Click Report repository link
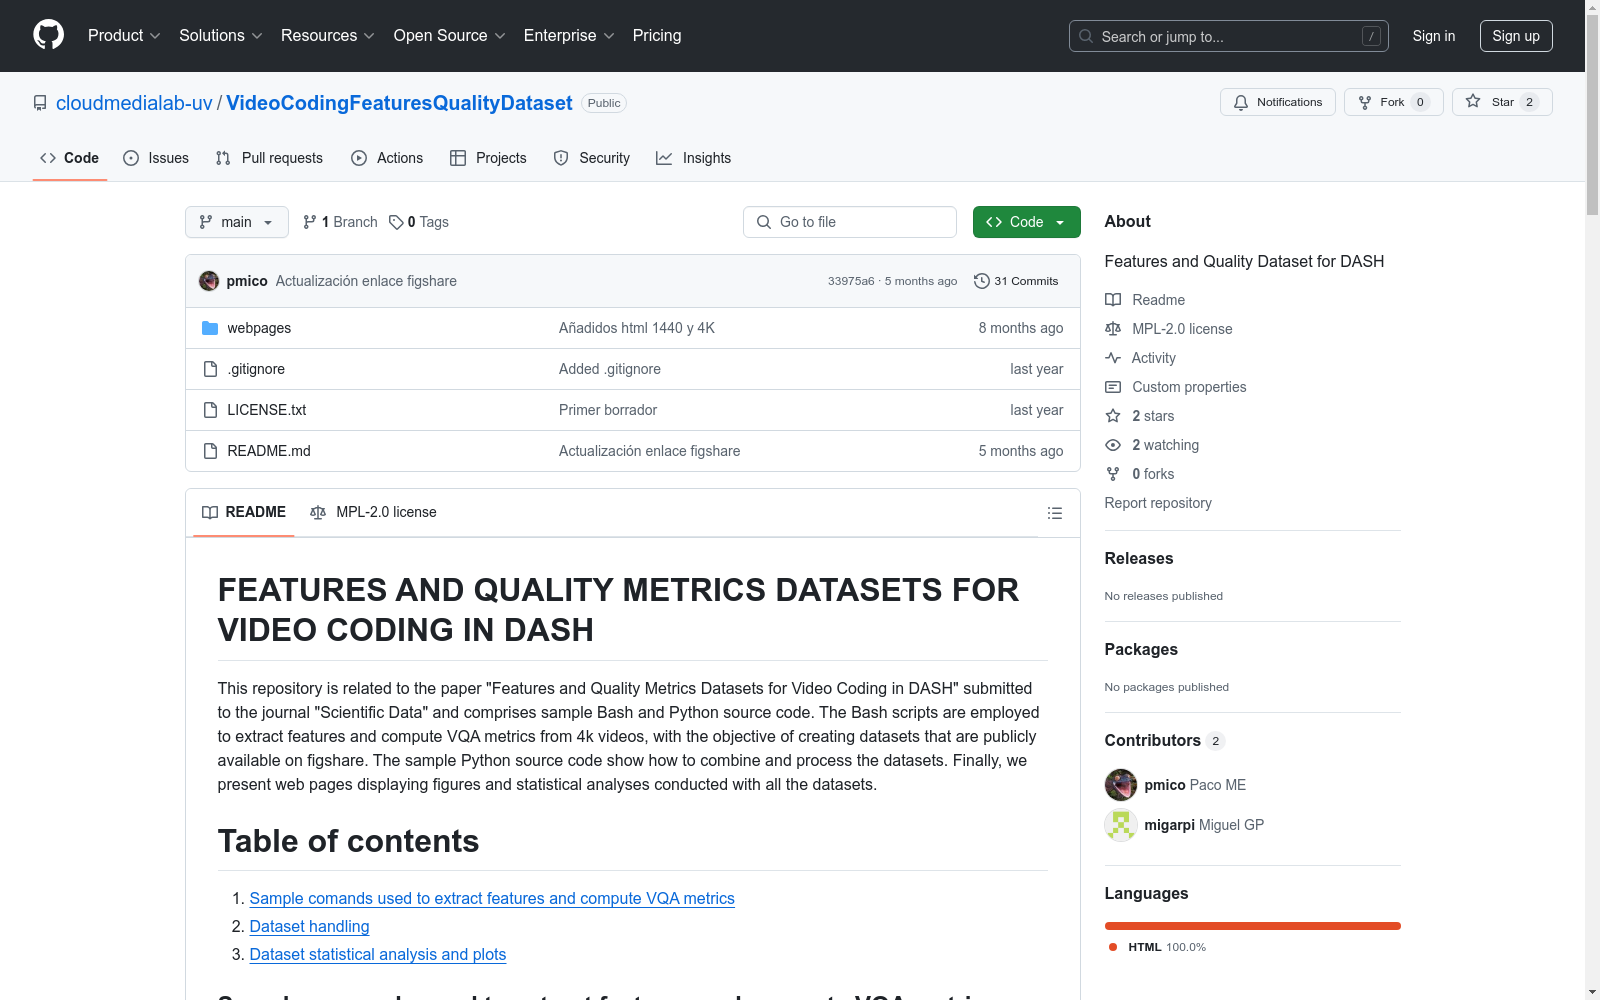Image resolution: width=1600 pixels, height=1000 pixels. pyautogui.click(x=1158, y=503)
